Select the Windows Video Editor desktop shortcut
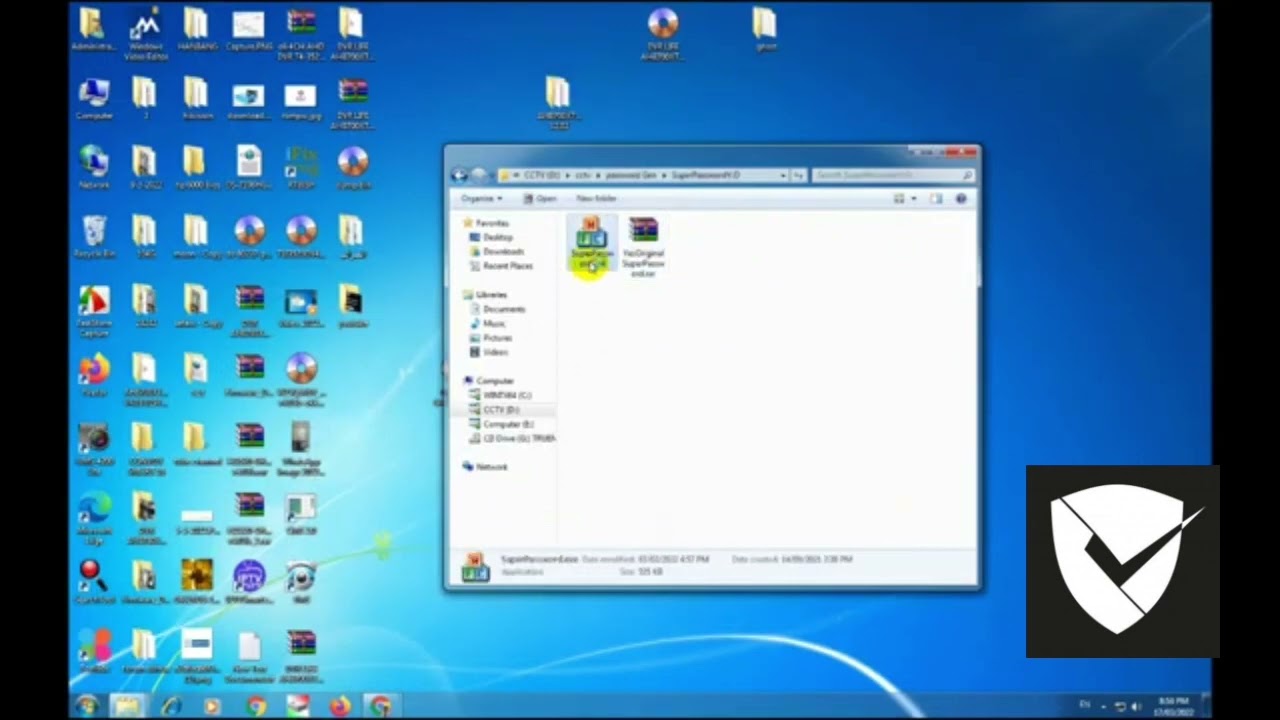The image size is (1280, 720). coord(146,34)
